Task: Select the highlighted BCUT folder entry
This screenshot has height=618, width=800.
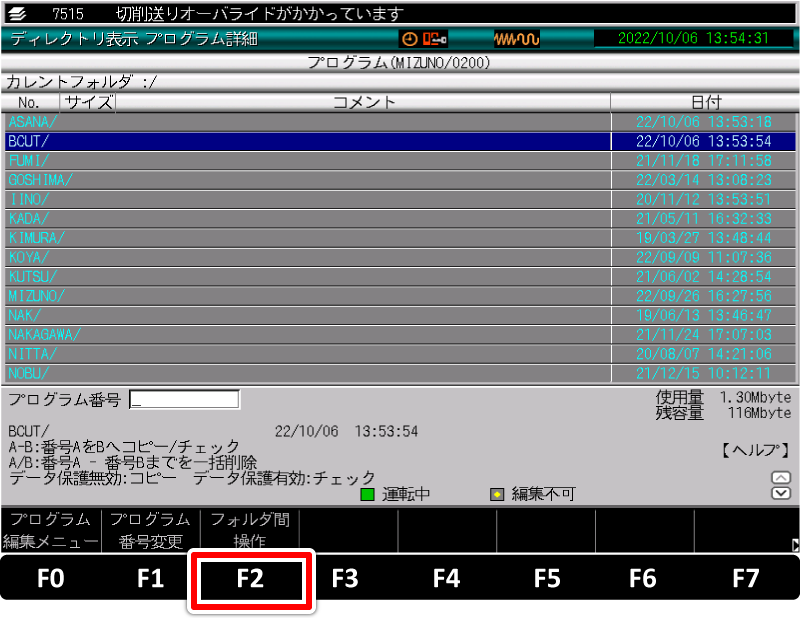Action: tap(300, 139)
